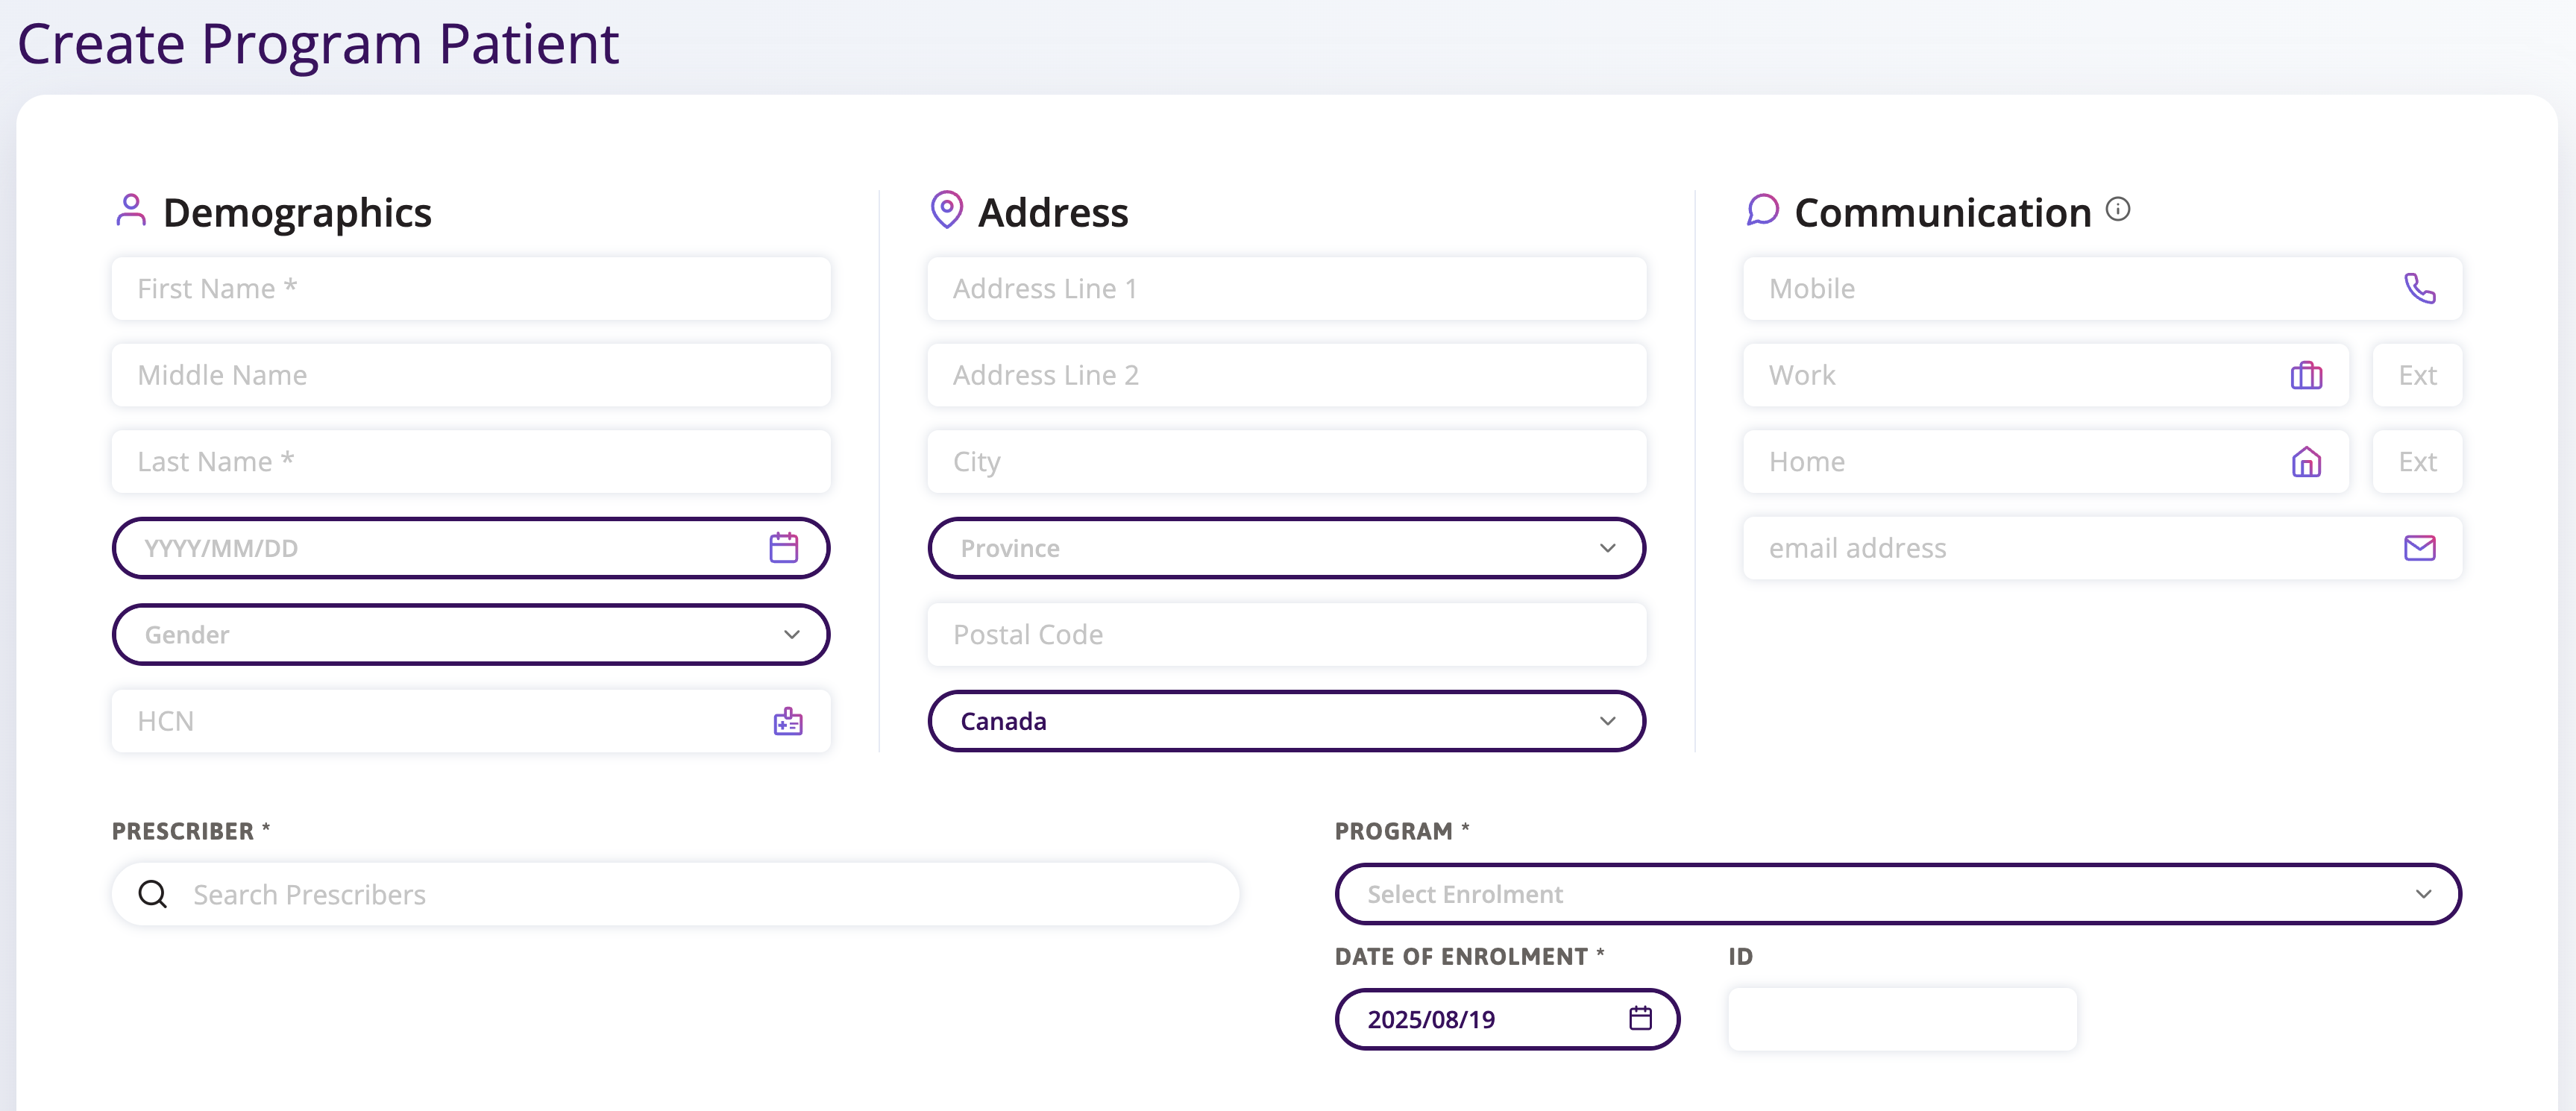Viewport: 2576px width, 1111px height.
Task: Open the Canada country dropdown
Action: pos(1286,721)
